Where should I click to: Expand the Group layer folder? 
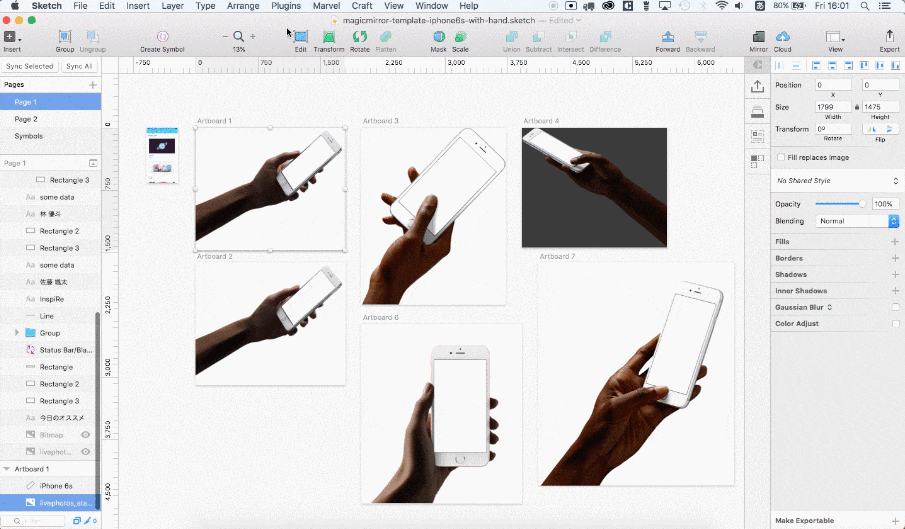pos(17,333)
